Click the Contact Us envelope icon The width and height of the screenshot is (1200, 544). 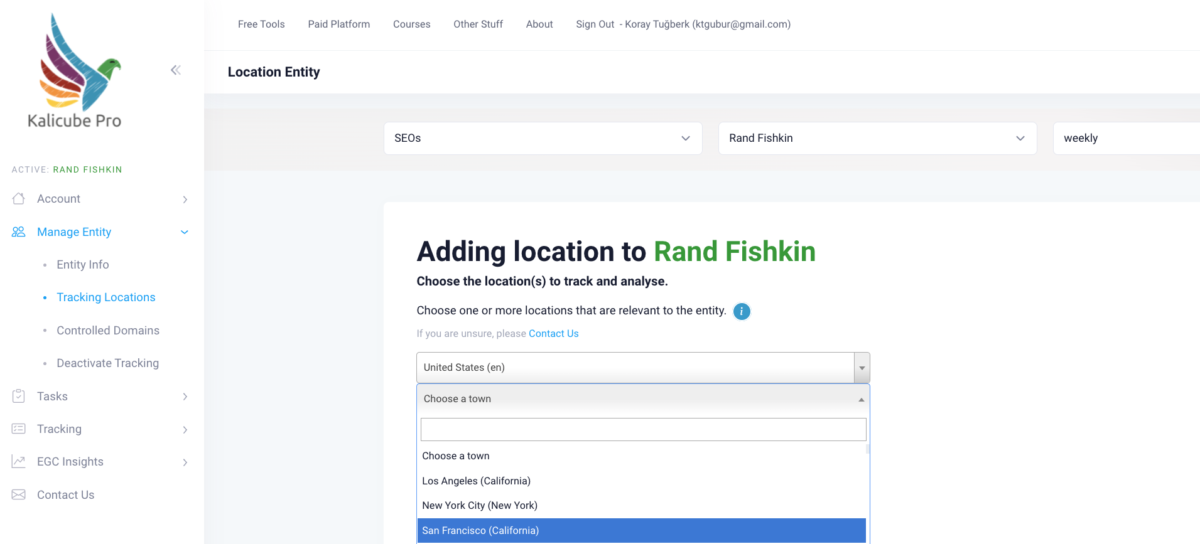pyautogui.click(x=18, y=495)
